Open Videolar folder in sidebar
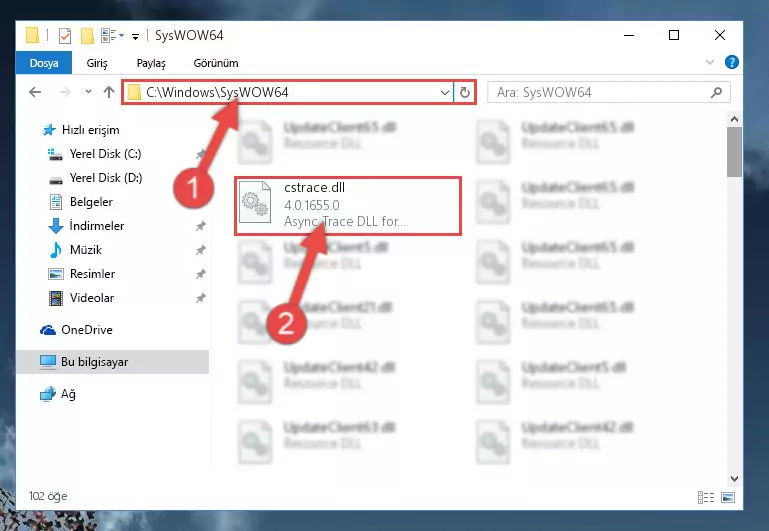This screenshot has height=531, width=769. click(92, 298)
